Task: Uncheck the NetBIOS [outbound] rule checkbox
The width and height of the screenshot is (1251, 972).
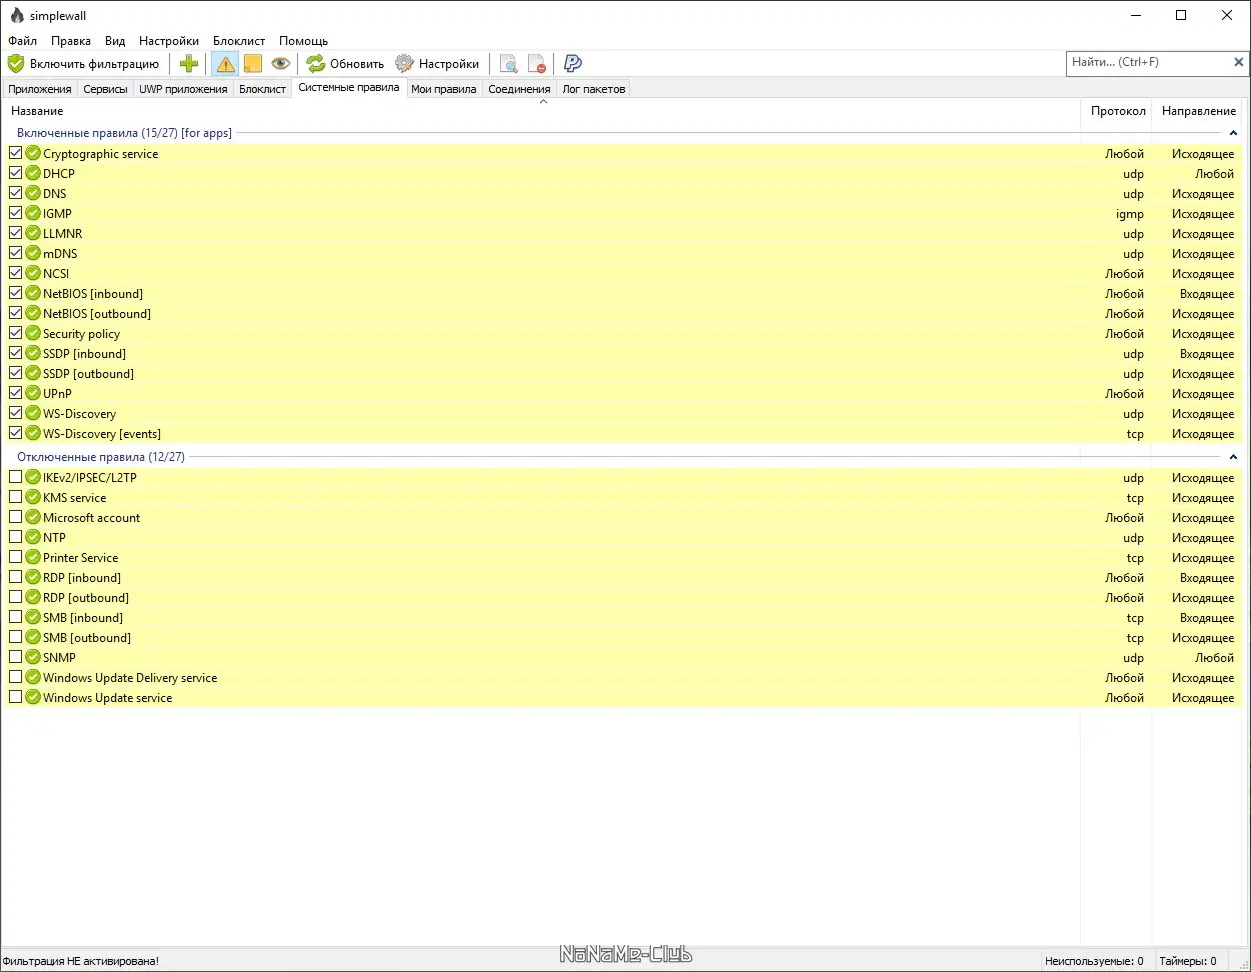Action: [15, 313]
